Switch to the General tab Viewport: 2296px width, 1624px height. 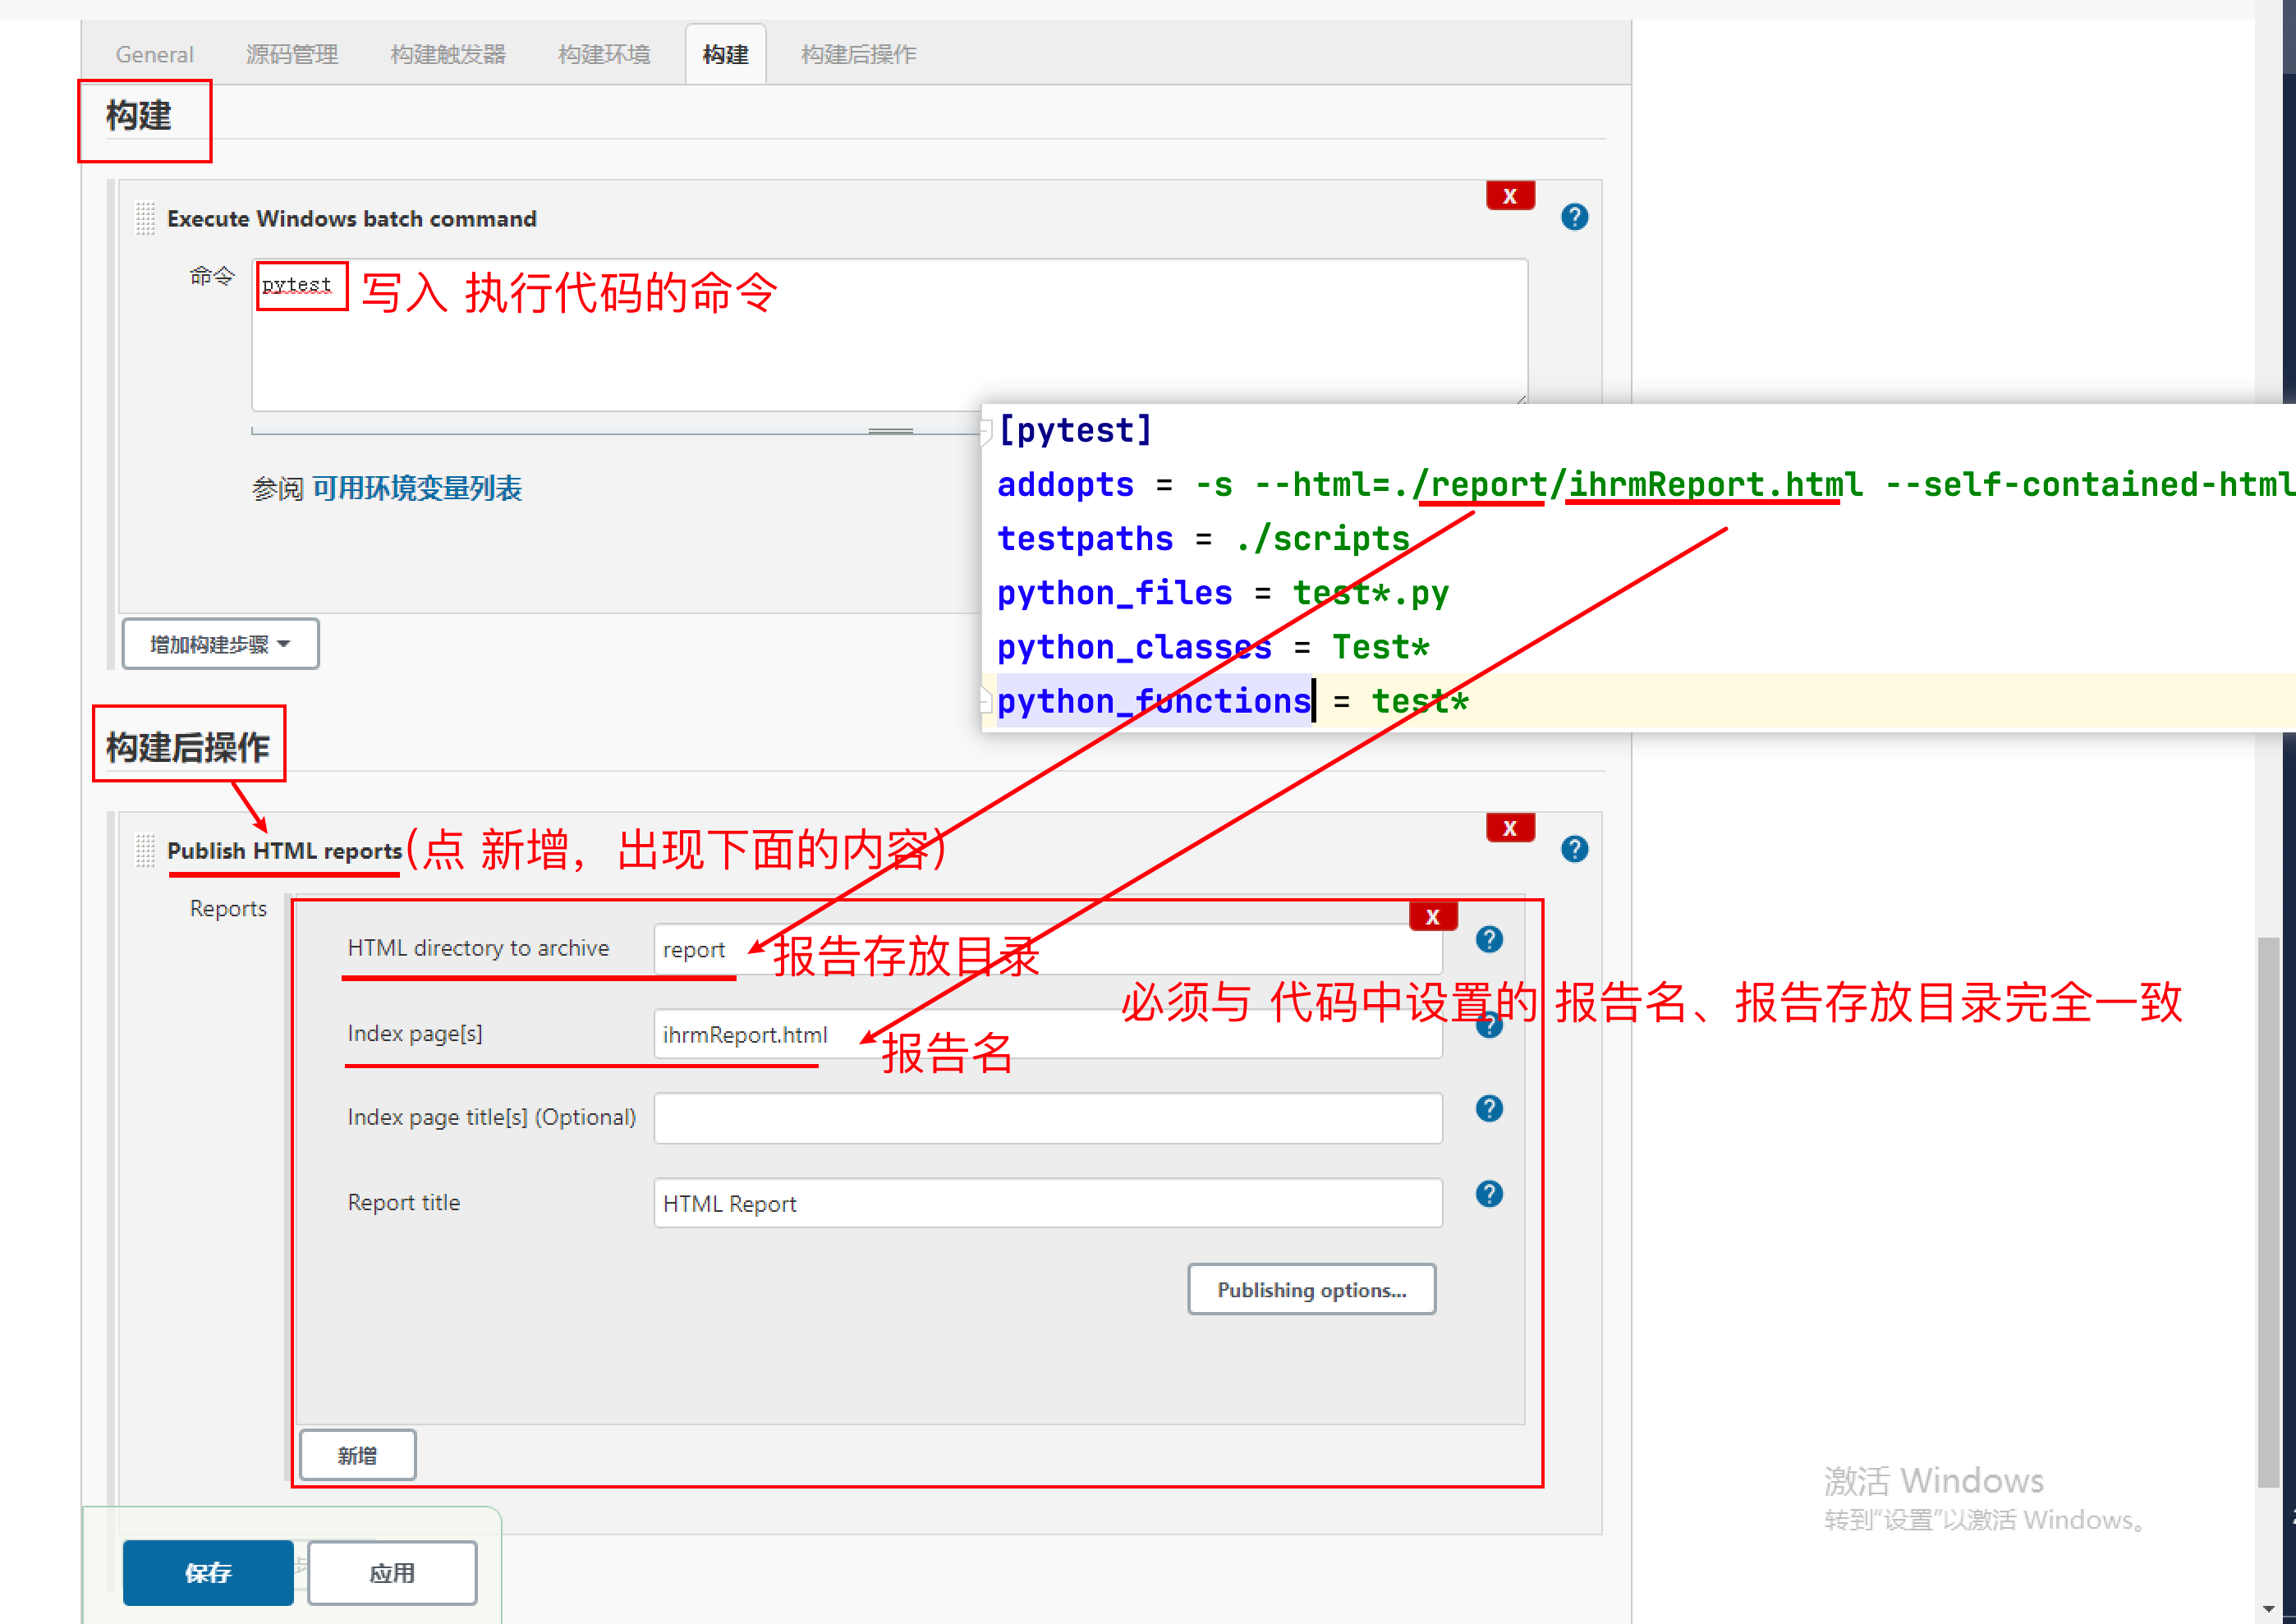[154, 54]
